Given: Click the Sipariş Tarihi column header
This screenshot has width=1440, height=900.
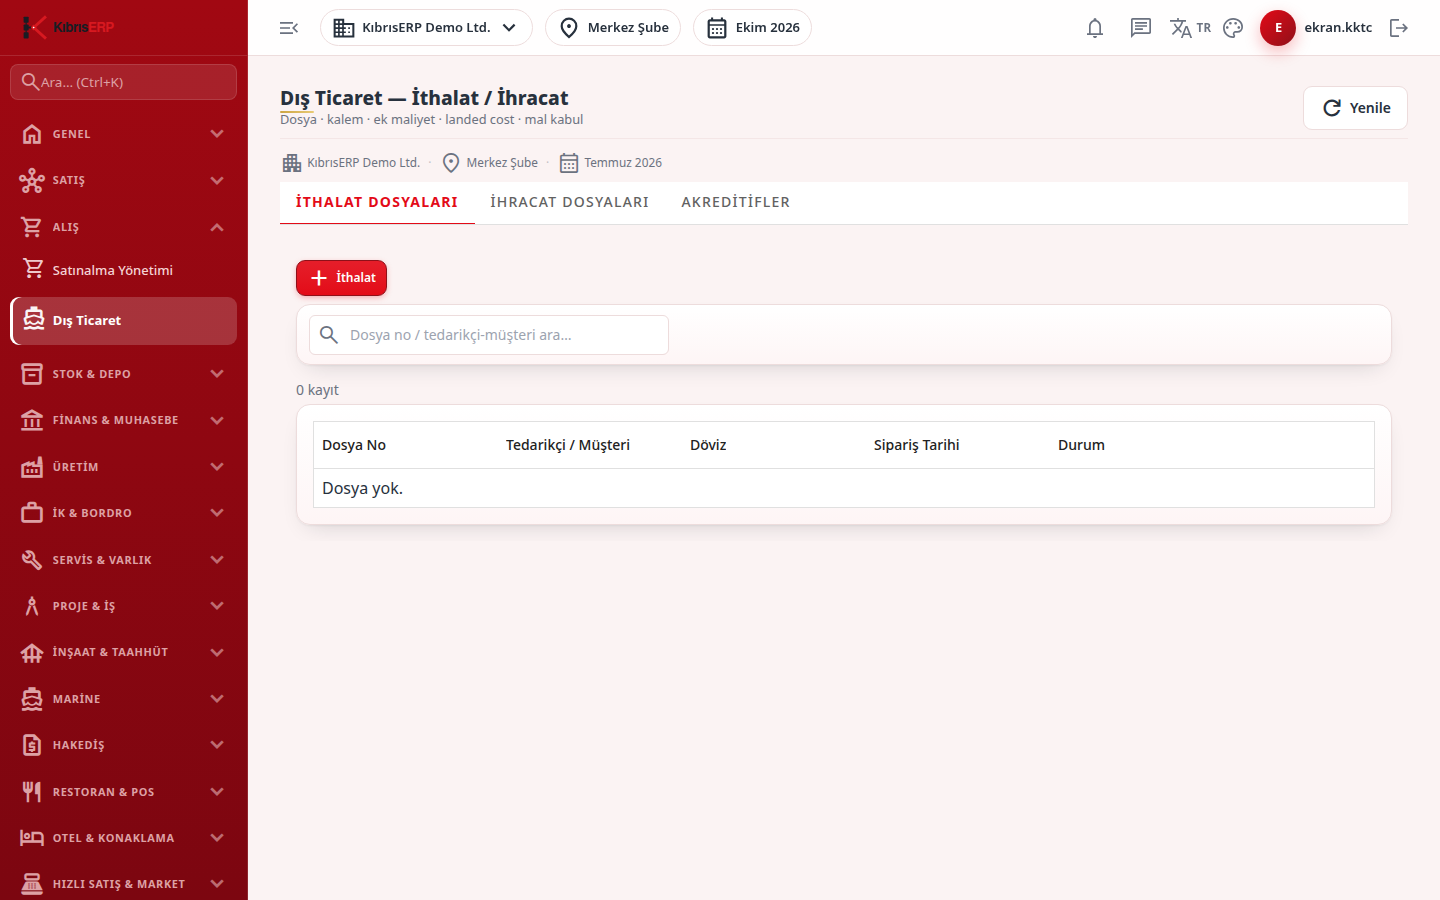Looking at the screenshot, I should (916, 445).
